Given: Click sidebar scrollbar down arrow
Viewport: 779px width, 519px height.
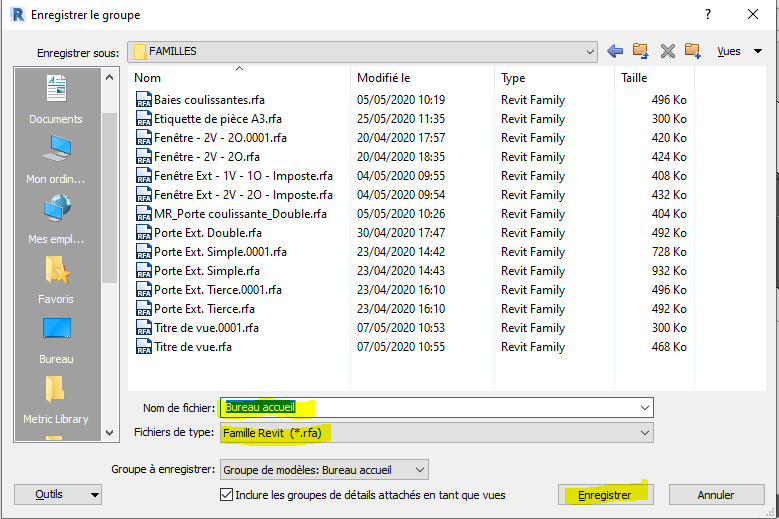Looking at the screenshot, I should click(x=109, y=433).
